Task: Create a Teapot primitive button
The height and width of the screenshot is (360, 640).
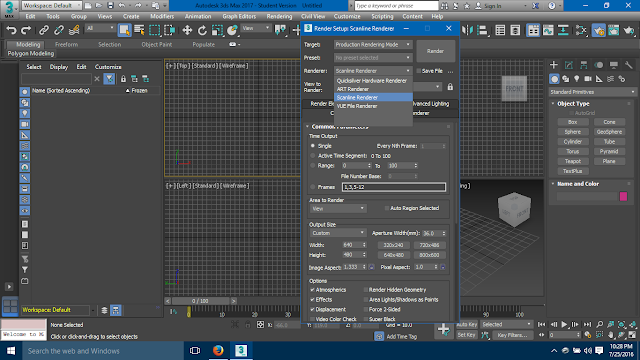Action: pyautogui.click(x=573, y=161)
